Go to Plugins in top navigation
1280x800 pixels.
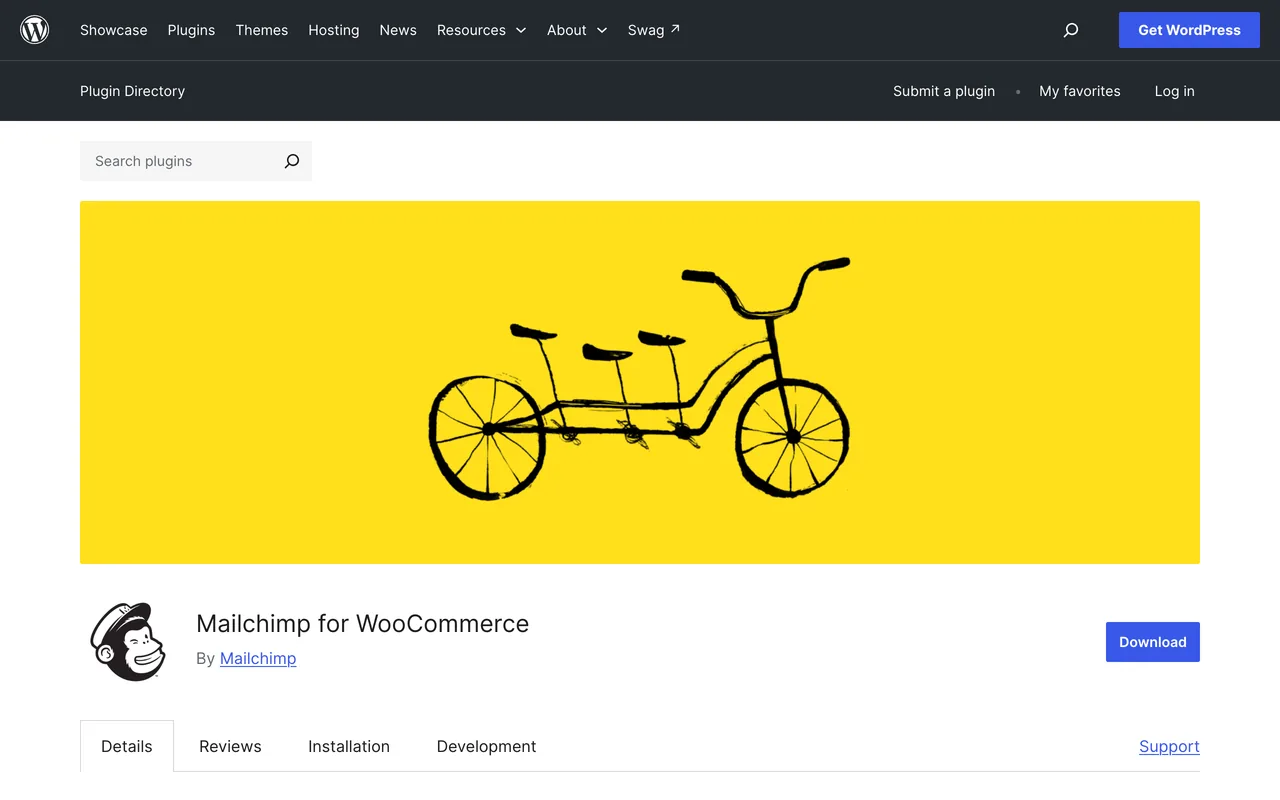pos(191,30)
